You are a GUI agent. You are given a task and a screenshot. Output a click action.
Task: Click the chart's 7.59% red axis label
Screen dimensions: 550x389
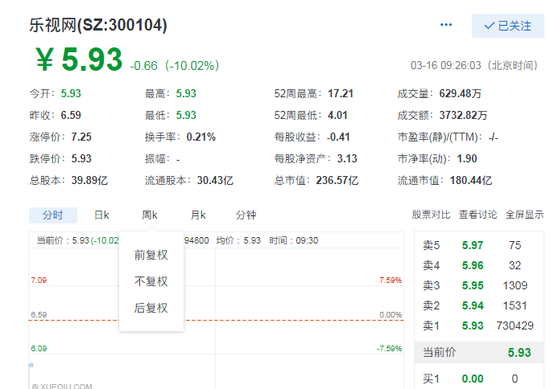[390, 280]
